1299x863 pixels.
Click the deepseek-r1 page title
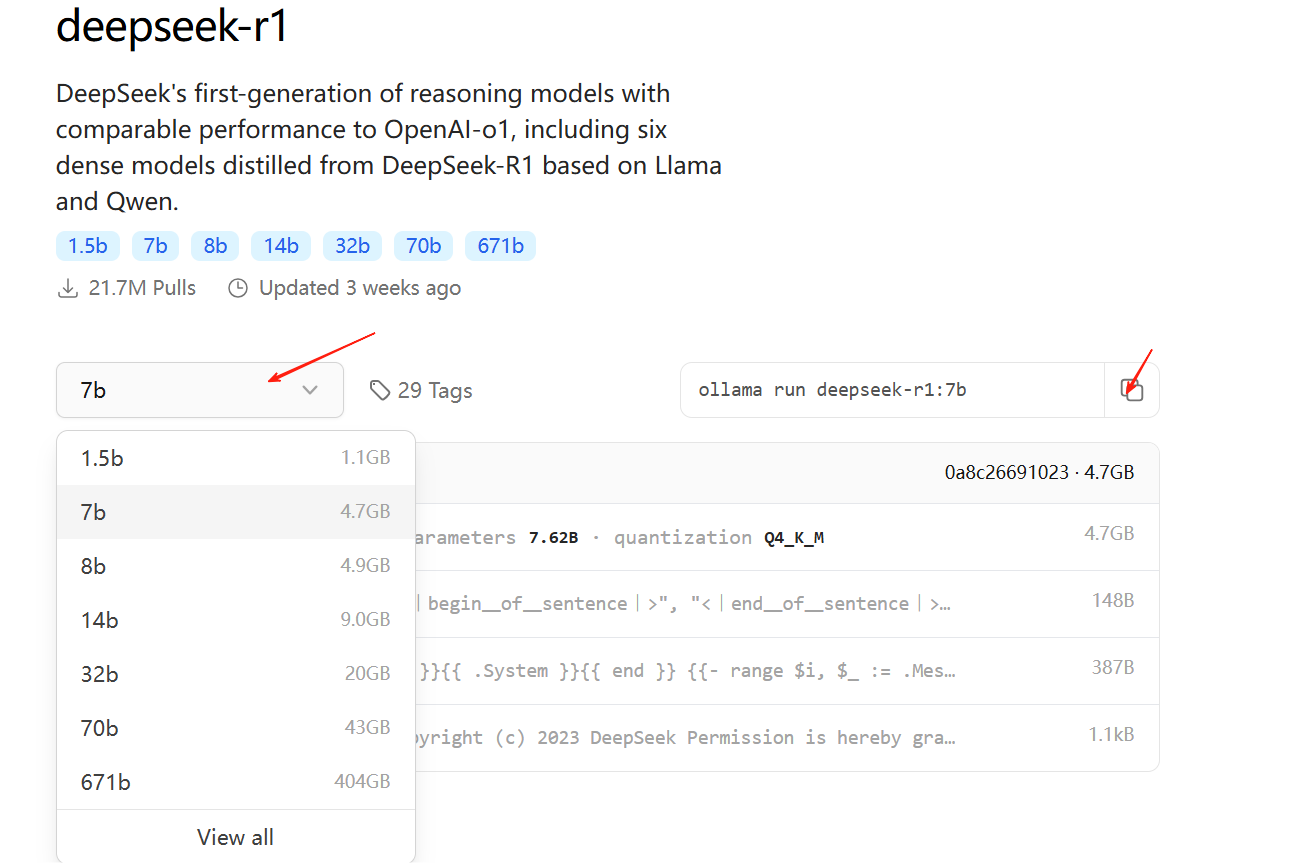(x=172, y=25)
